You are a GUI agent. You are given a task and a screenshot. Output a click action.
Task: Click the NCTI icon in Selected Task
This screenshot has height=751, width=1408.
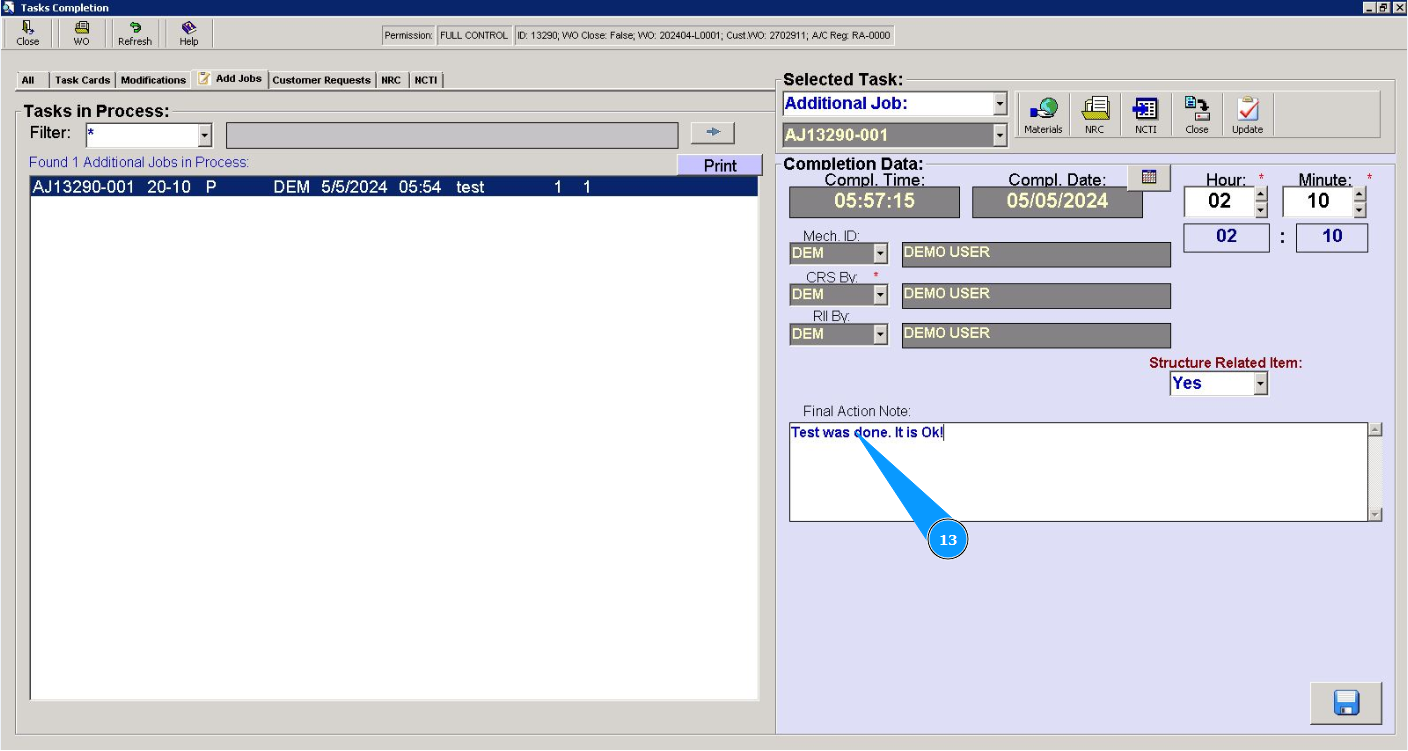pyautogui.click(x=1146, y=115)
